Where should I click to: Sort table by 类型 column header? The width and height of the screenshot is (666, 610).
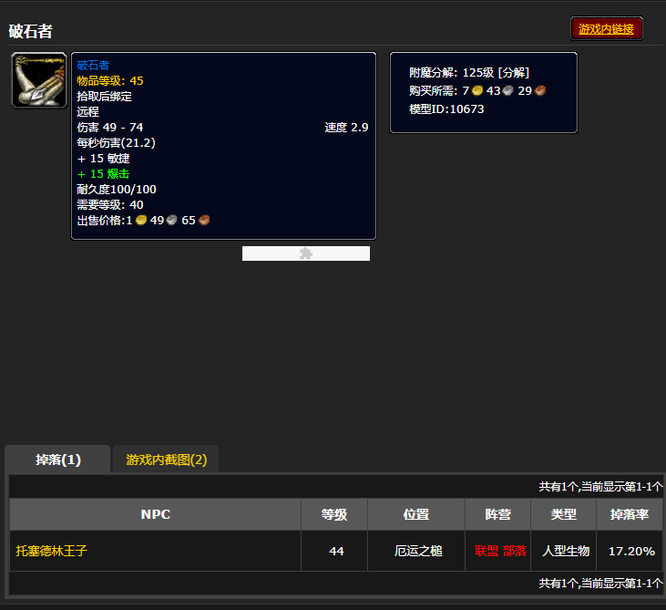coord(564,514)
